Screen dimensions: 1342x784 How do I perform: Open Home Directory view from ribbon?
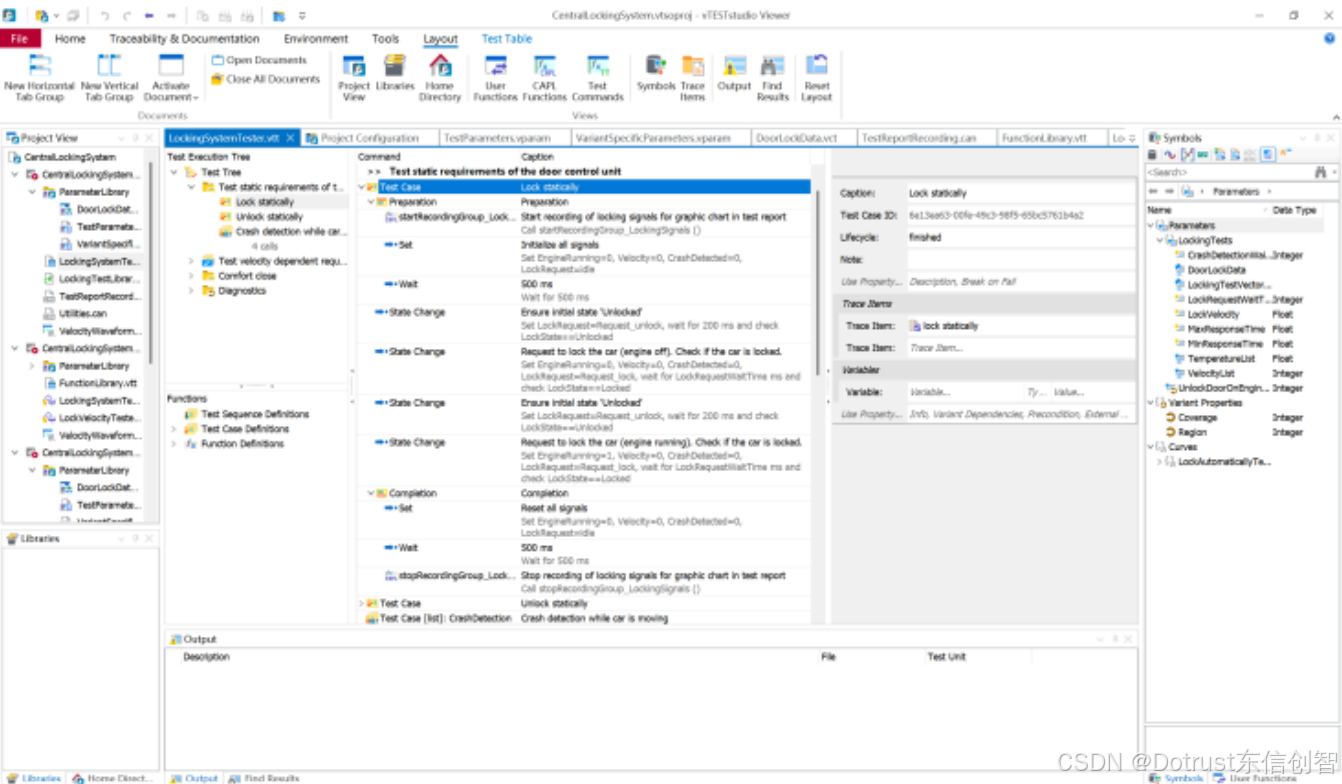pyautogui.click(x=440, y=77)
